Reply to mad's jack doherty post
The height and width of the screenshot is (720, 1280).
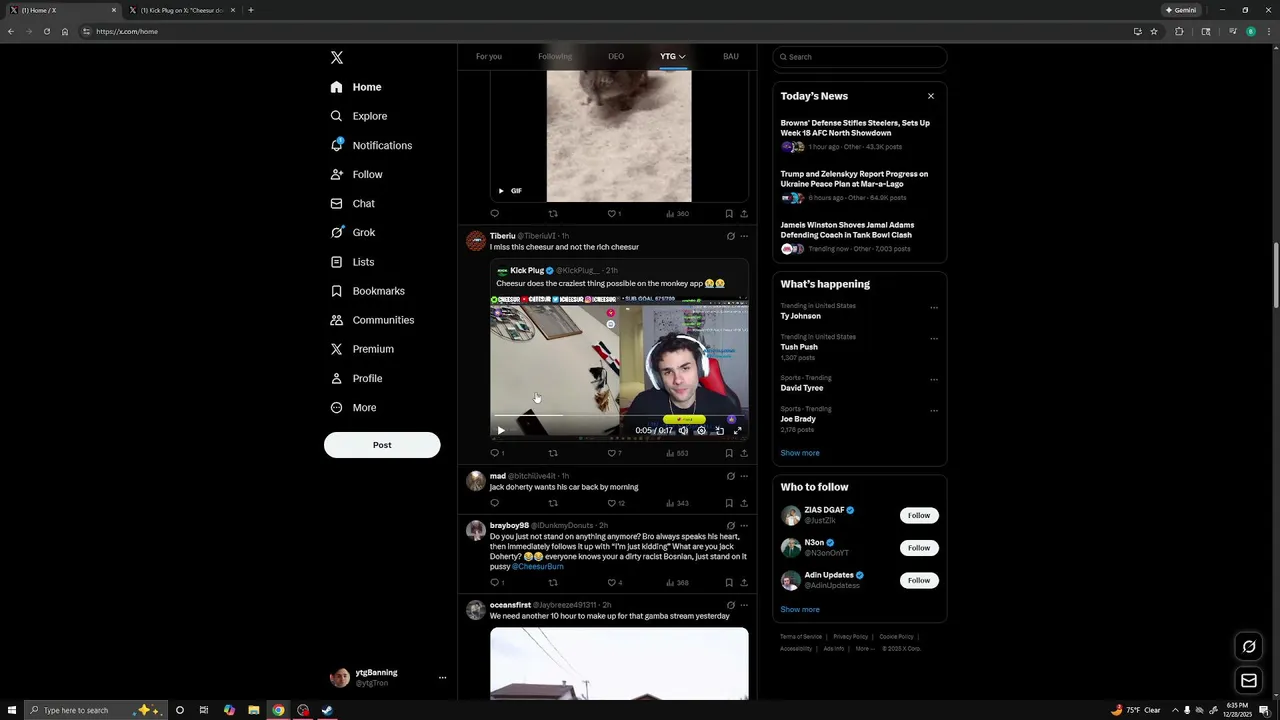point(494,503)
